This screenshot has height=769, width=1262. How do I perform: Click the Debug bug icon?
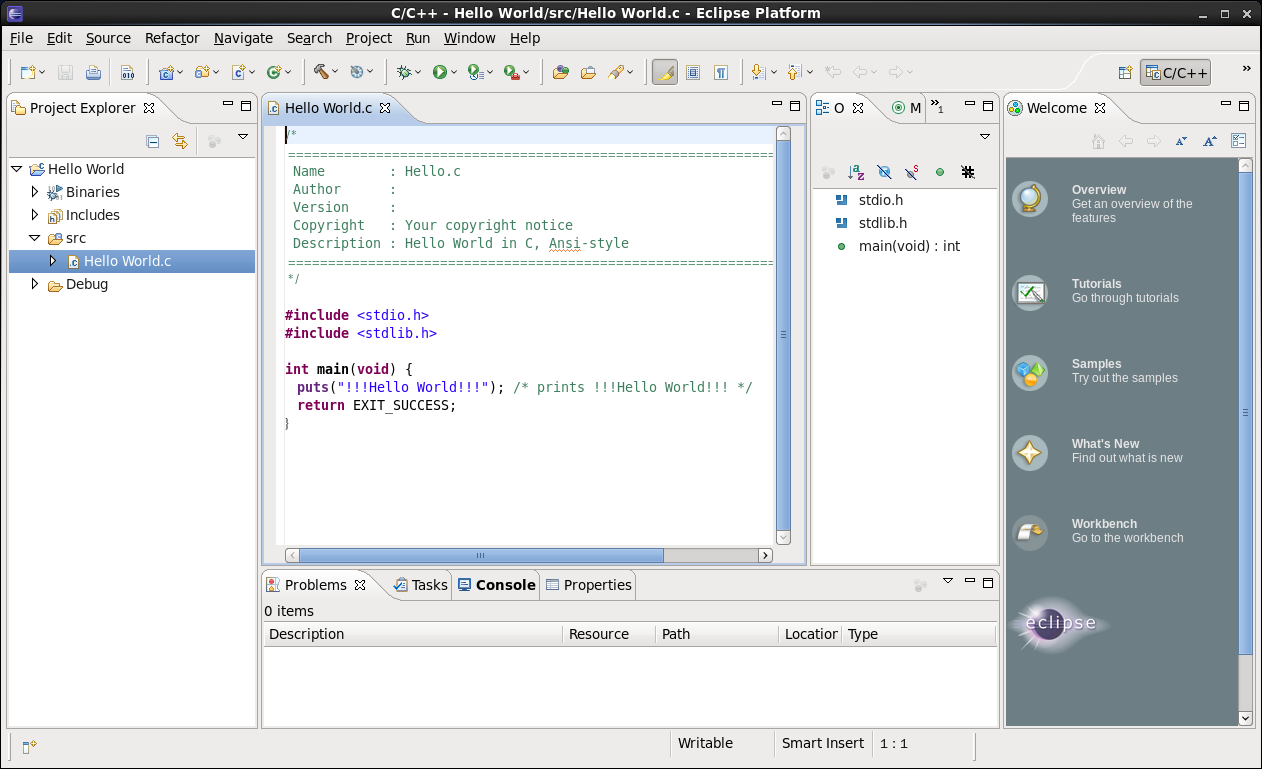(404, 72)
